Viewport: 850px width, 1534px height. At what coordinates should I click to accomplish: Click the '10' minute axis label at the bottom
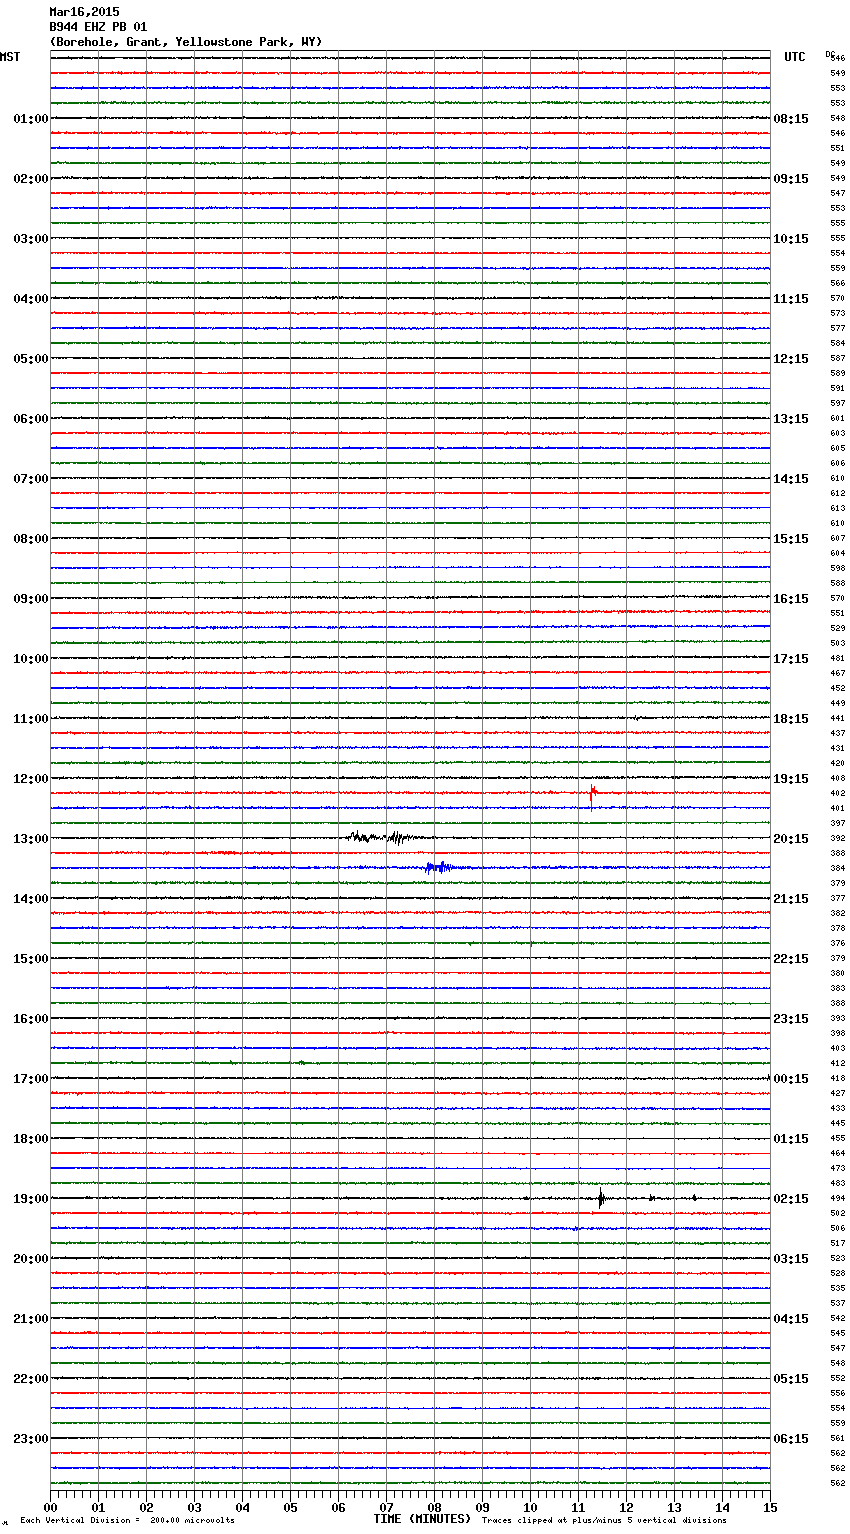point(530,1507)
